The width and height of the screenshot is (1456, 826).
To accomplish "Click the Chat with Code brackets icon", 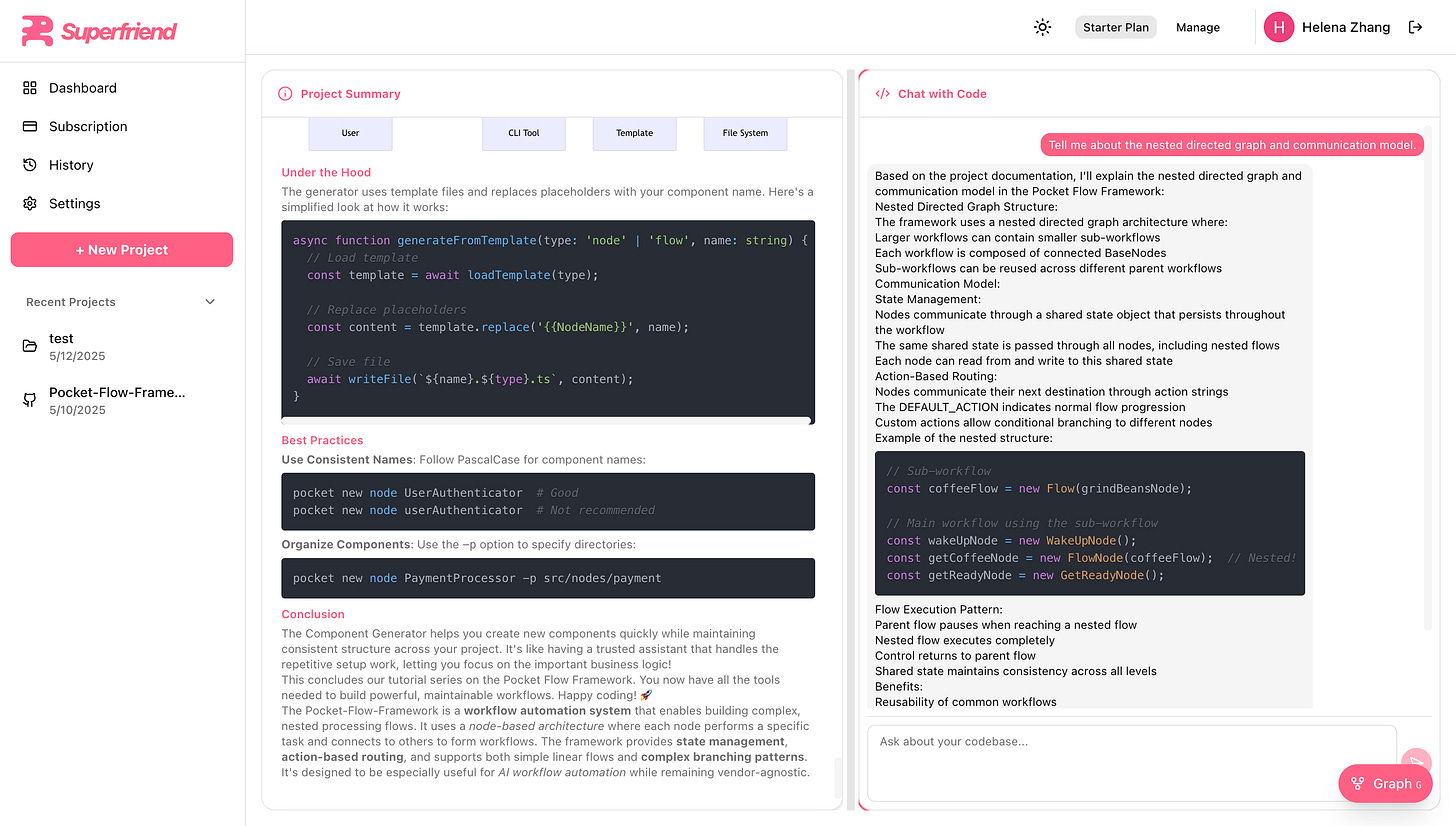I will [x=882, y=94].
